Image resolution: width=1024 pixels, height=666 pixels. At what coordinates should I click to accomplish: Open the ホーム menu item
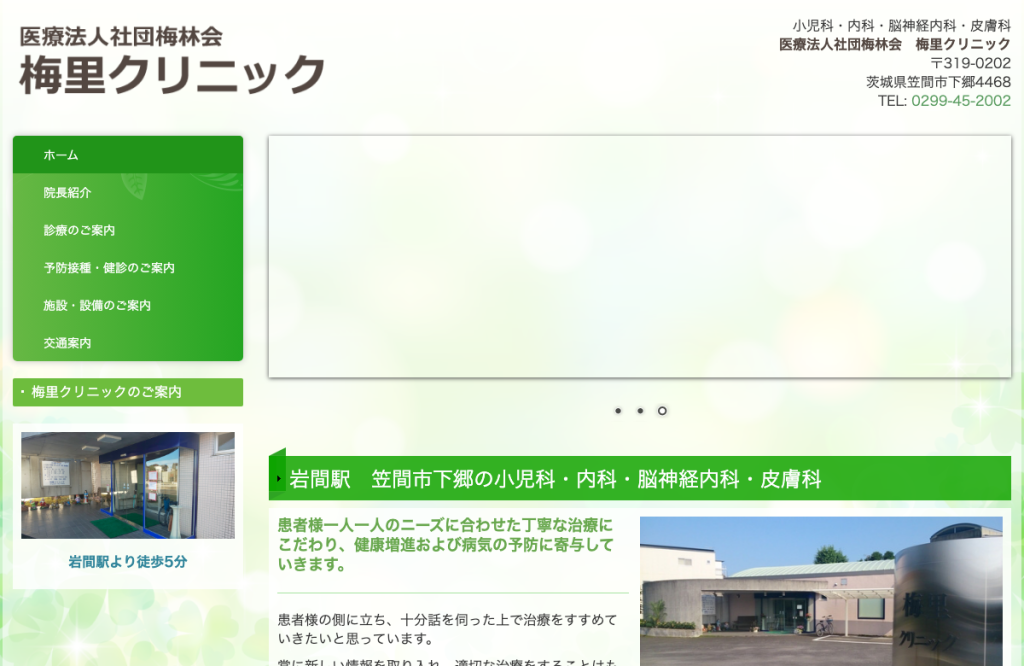128,155
